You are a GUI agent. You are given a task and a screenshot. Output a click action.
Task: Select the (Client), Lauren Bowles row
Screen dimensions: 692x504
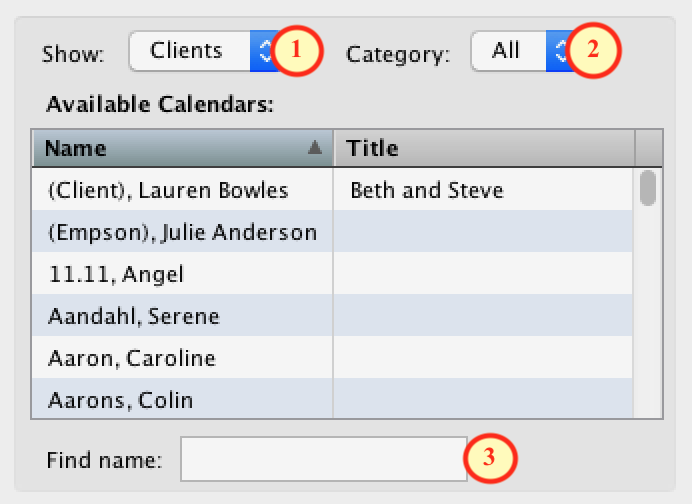pos(332,190)
